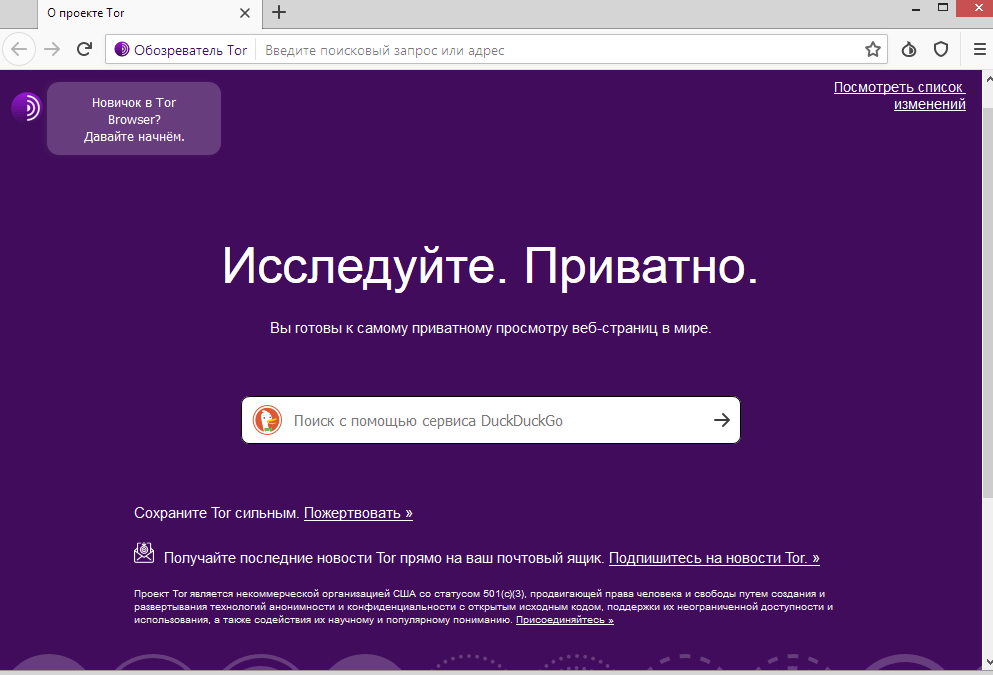This screenshot has width=993, height=675.
Task: Click the newsletter envelope icon
Action: point(144,552)
